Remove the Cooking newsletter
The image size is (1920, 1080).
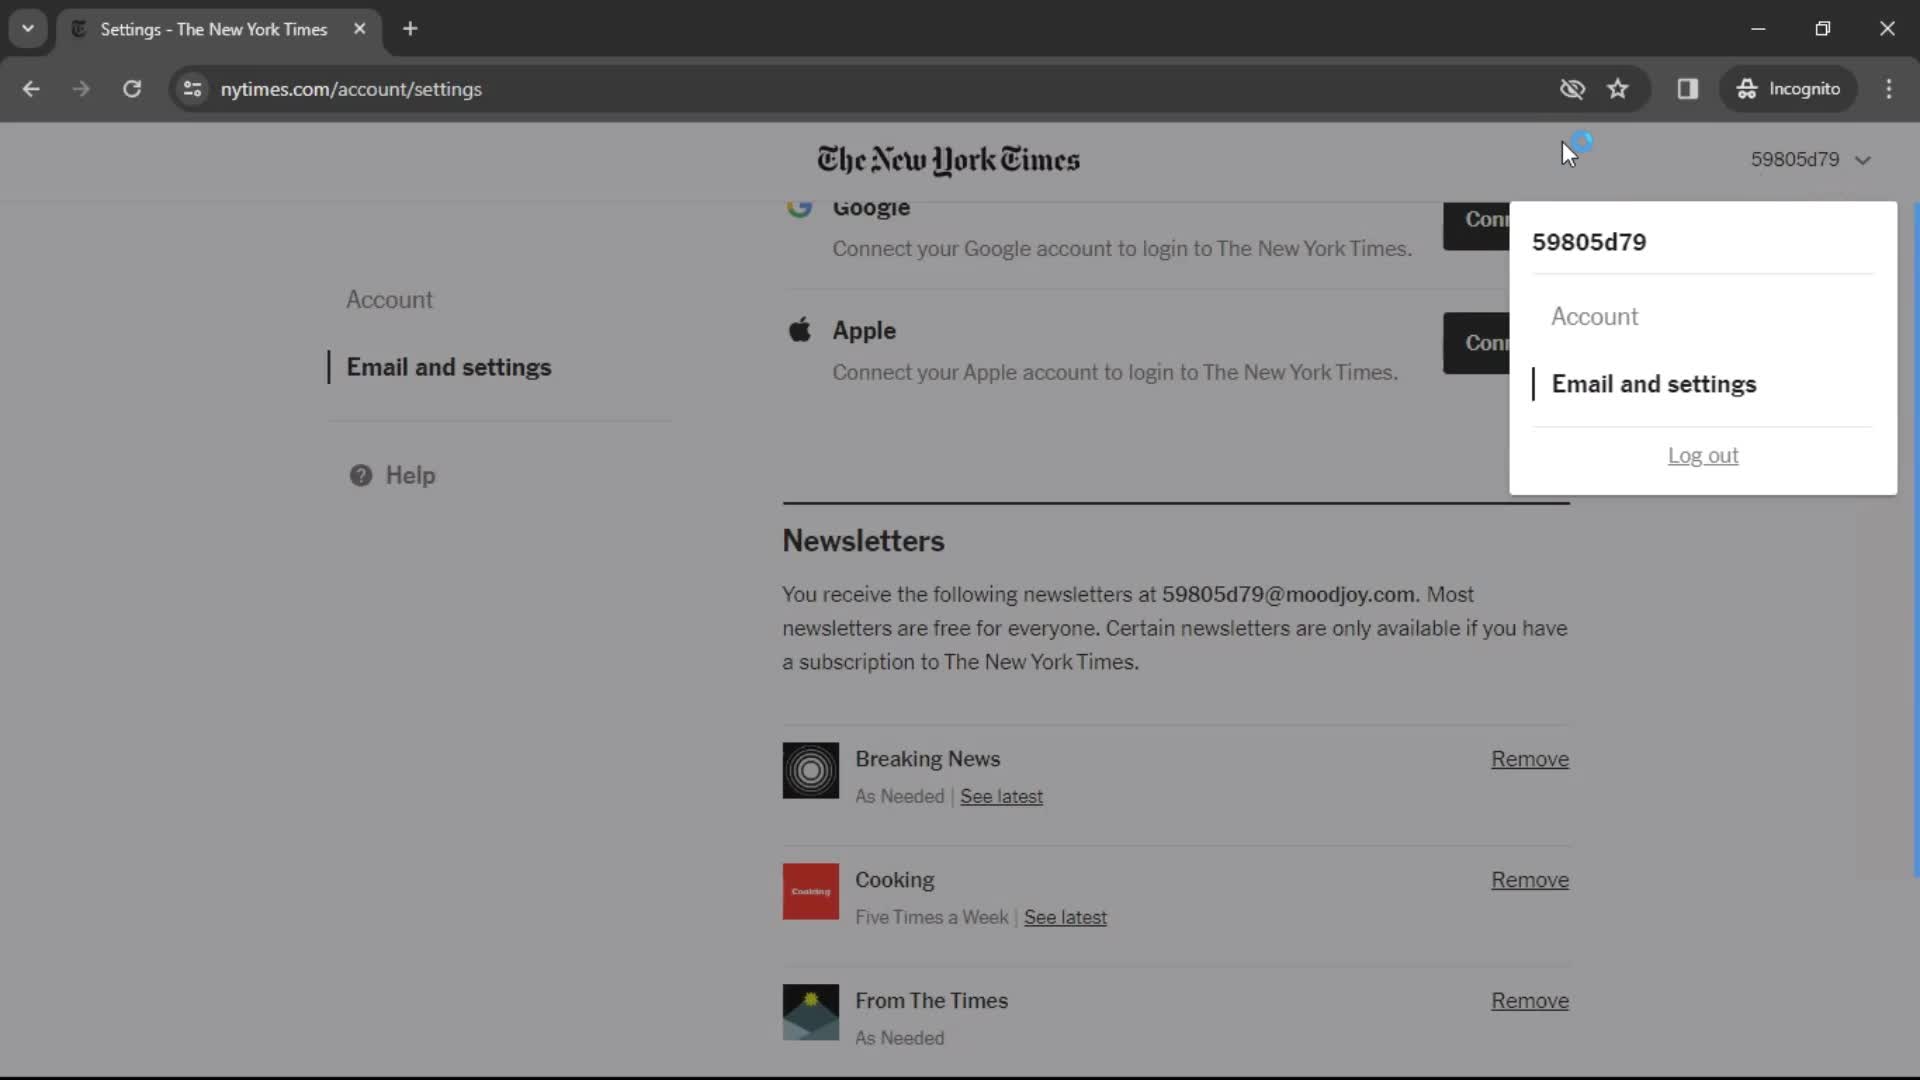point(1530,880)
